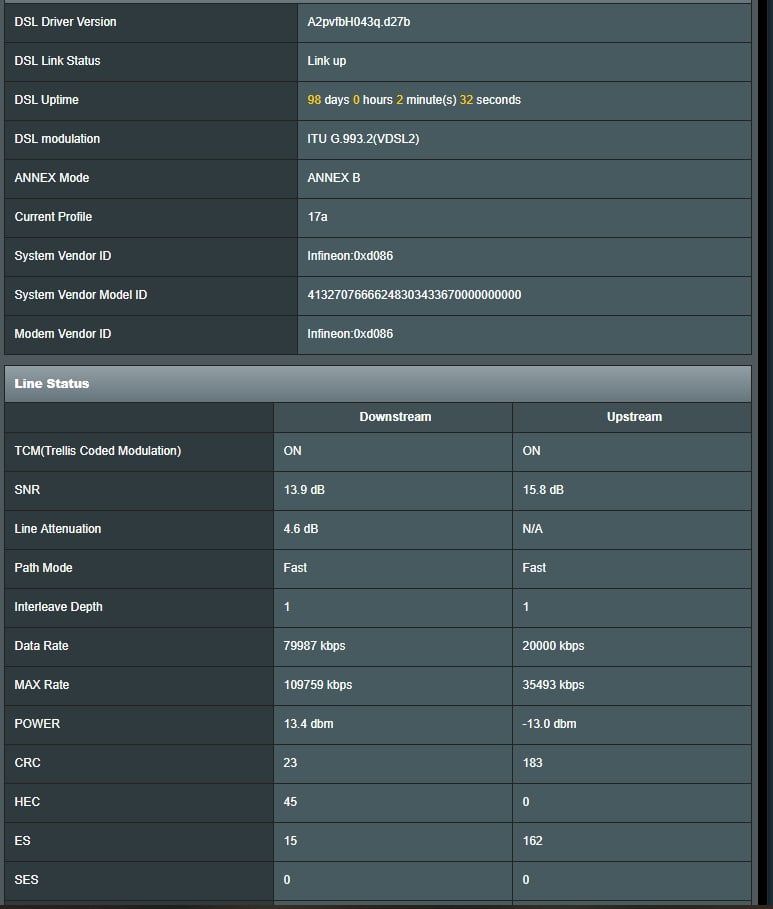Click the Line Attenuation 4.6 dB value
The width and height of the screenshot is (773, 909).
(x=300, y=529)
